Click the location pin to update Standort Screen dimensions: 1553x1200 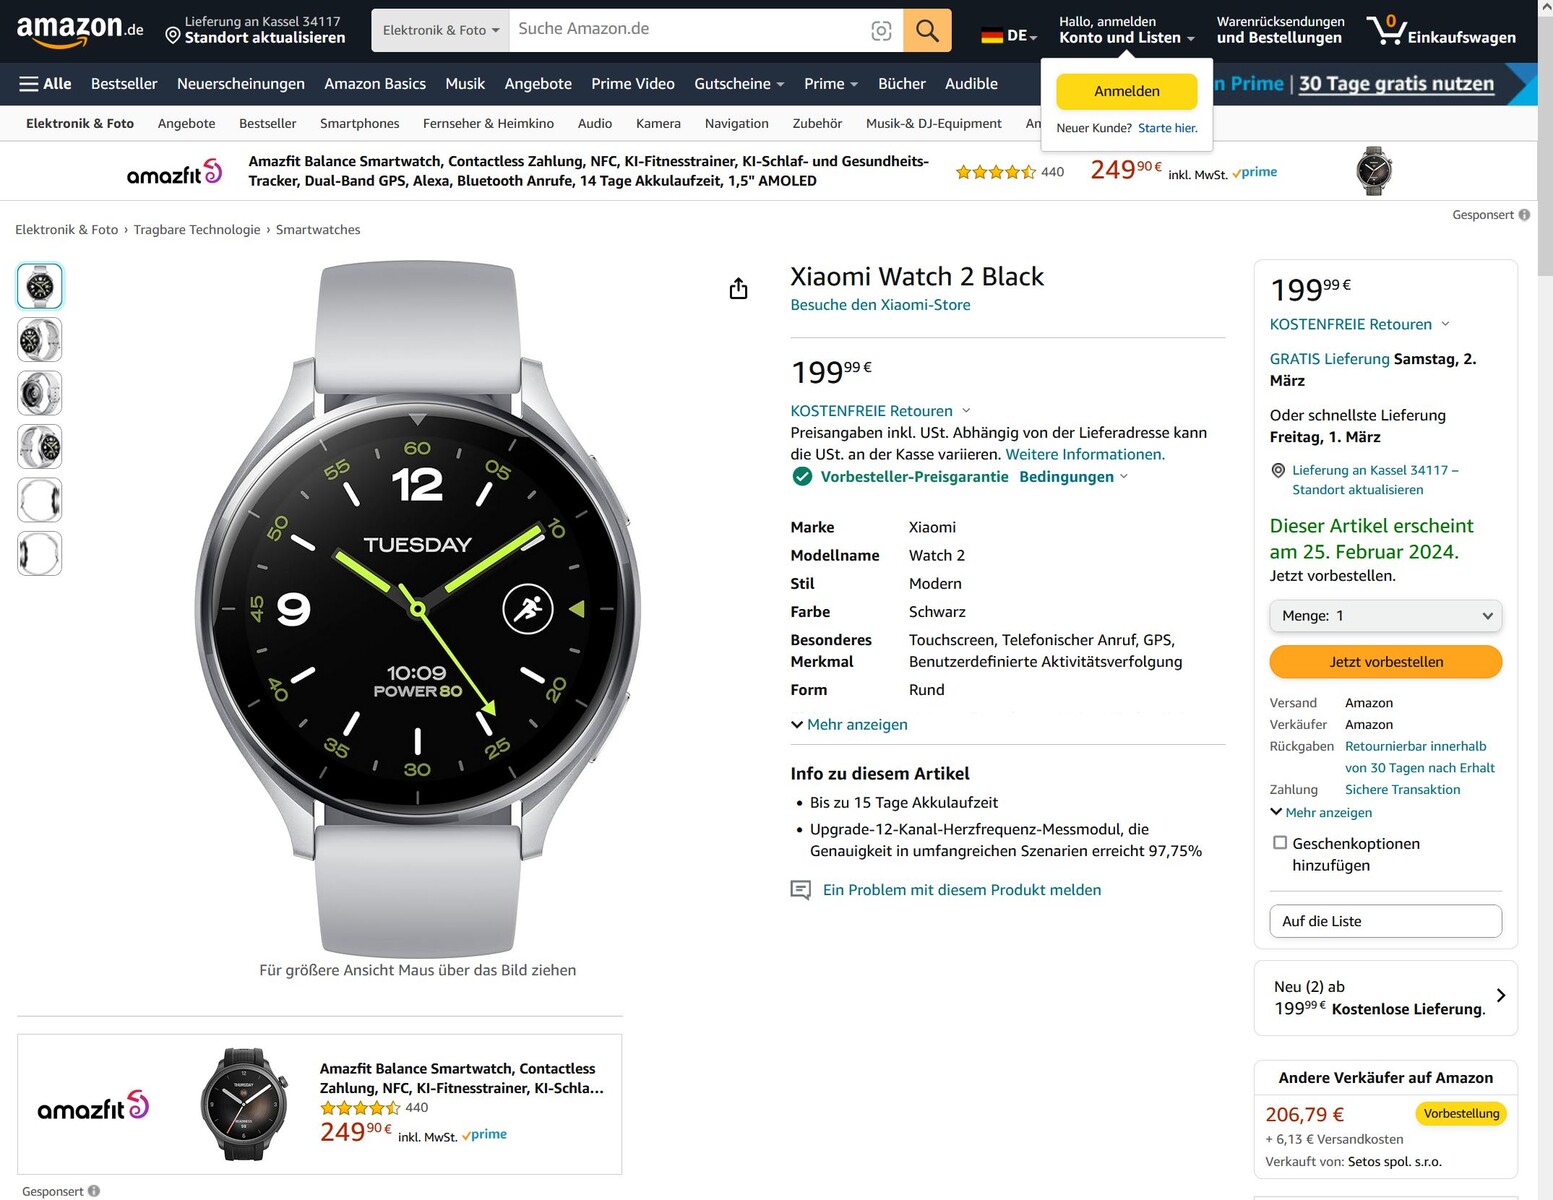pyautogui.click(x=173, y=37)
